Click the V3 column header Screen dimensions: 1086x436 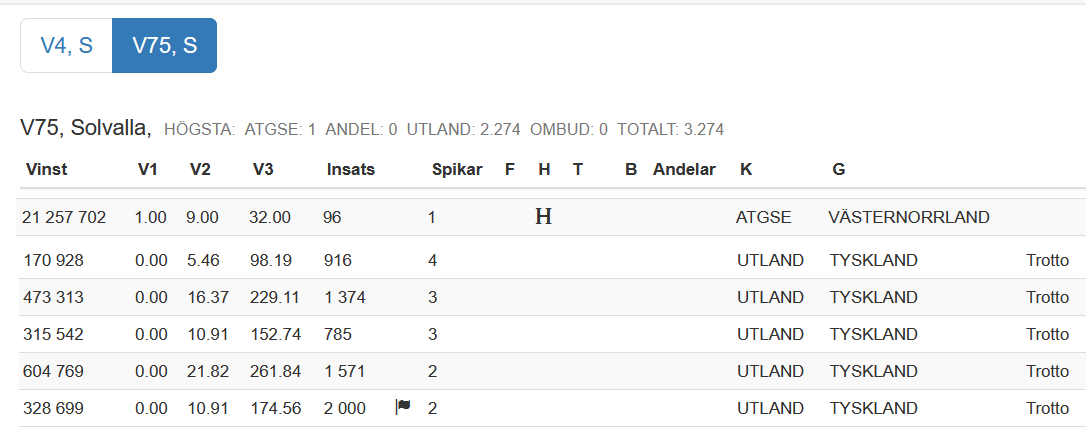(263, 170)
